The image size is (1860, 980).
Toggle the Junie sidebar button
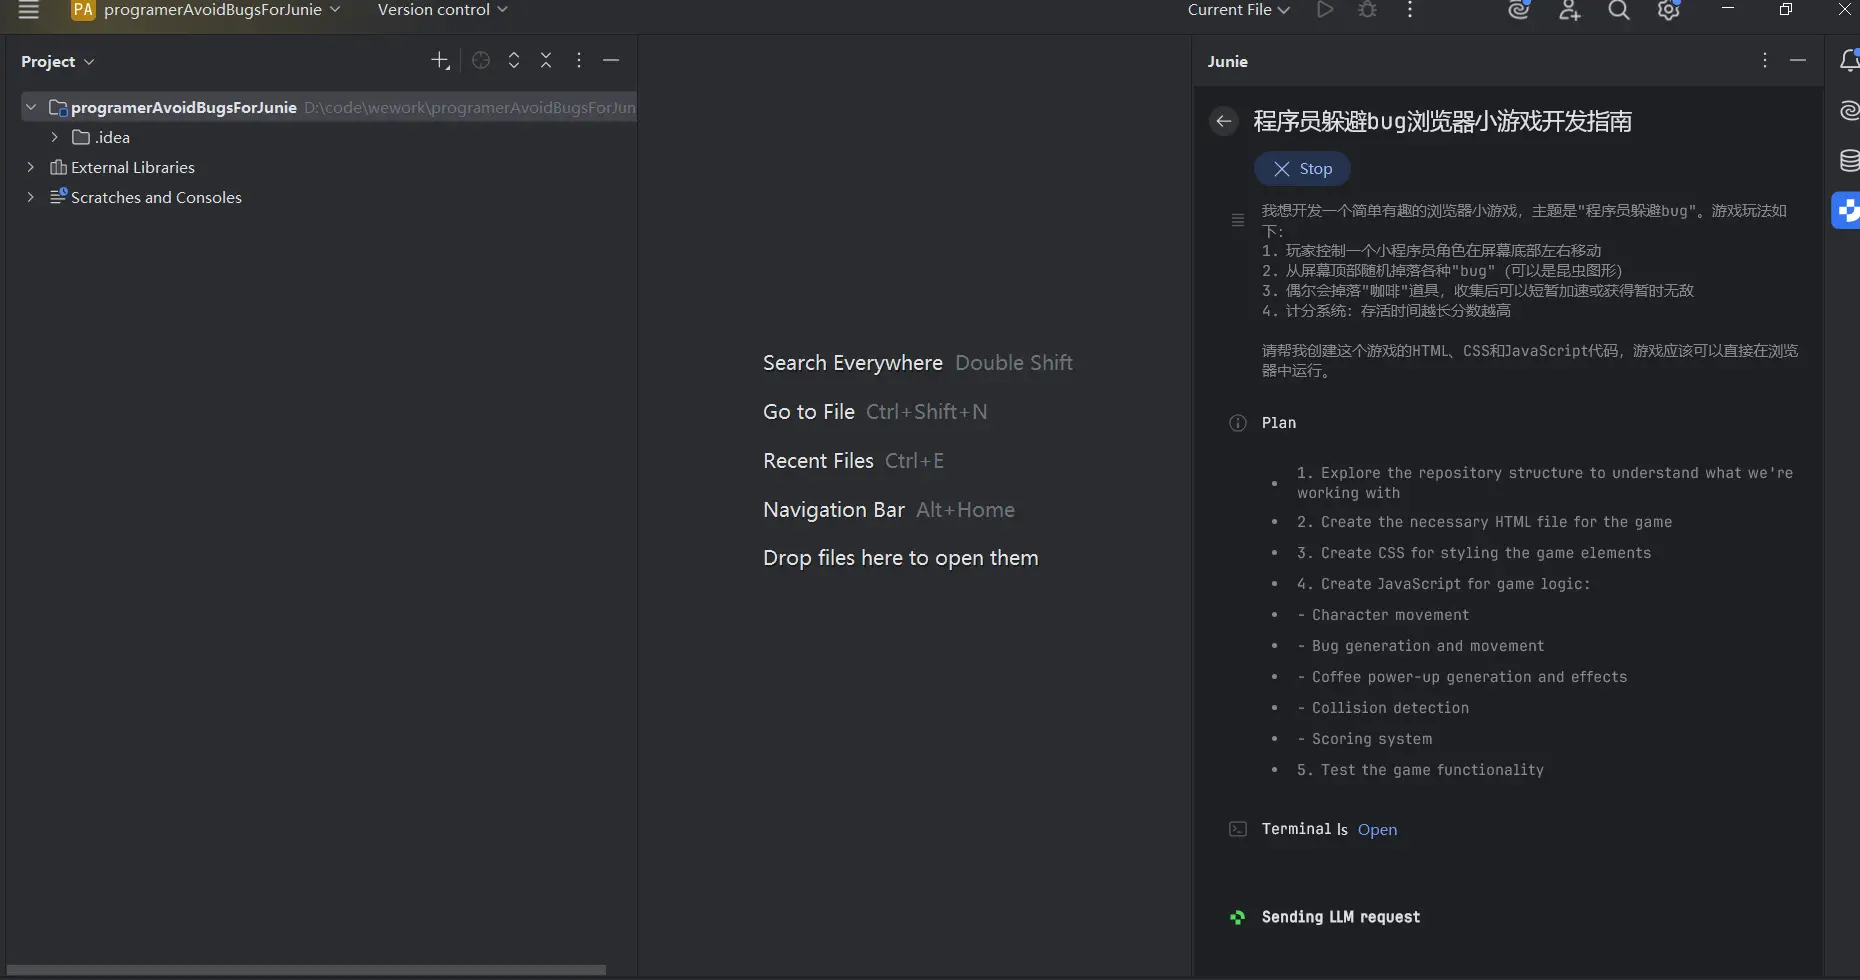[1847, 210]
